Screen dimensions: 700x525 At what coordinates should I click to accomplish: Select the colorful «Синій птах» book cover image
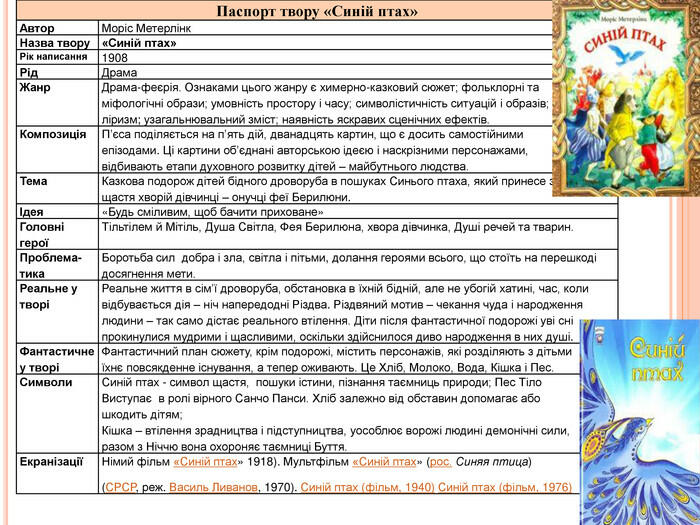626,99
